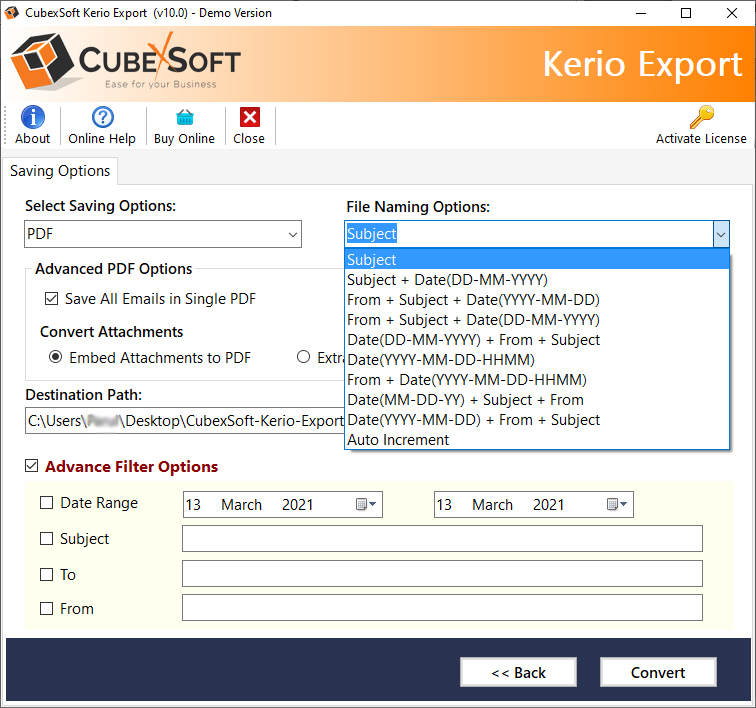Screen dimensions: 756x708
Task: Open Online Help question mark icon
Action: pyautogui.click(x=103, y=117)
